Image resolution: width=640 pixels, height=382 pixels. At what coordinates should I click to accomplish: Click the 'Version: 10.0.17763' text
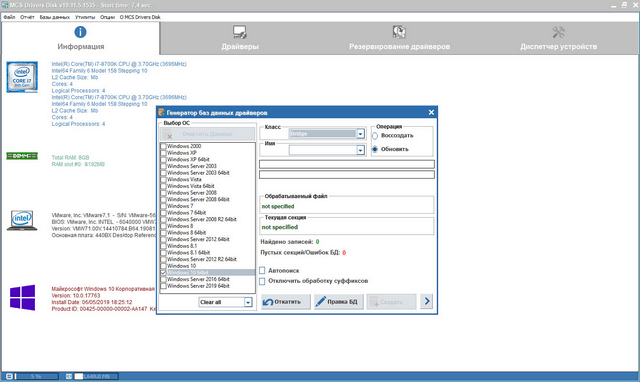(x=76, y=295)
